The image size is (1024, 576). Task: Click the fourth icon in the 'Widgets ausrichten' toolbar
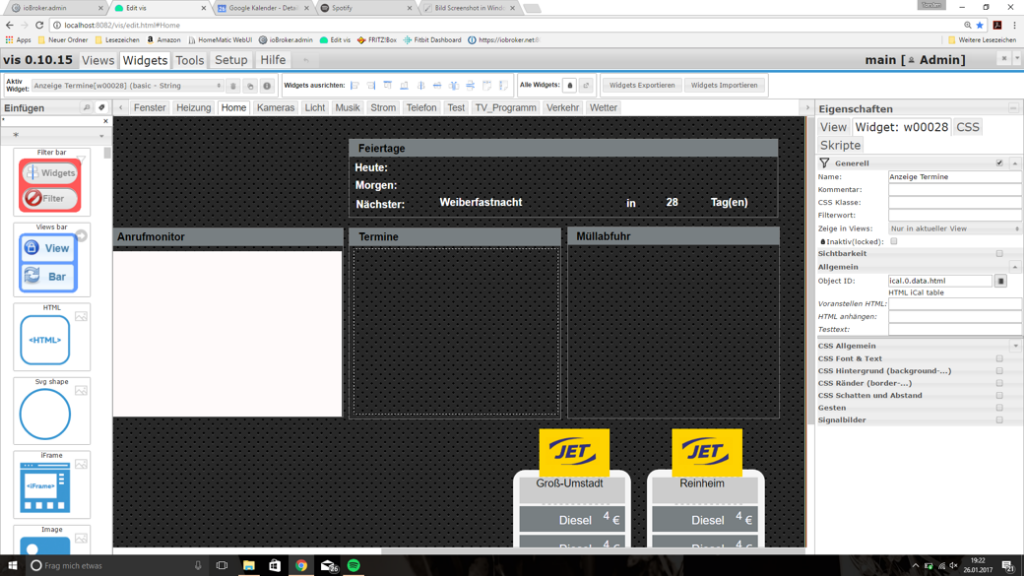404,86
